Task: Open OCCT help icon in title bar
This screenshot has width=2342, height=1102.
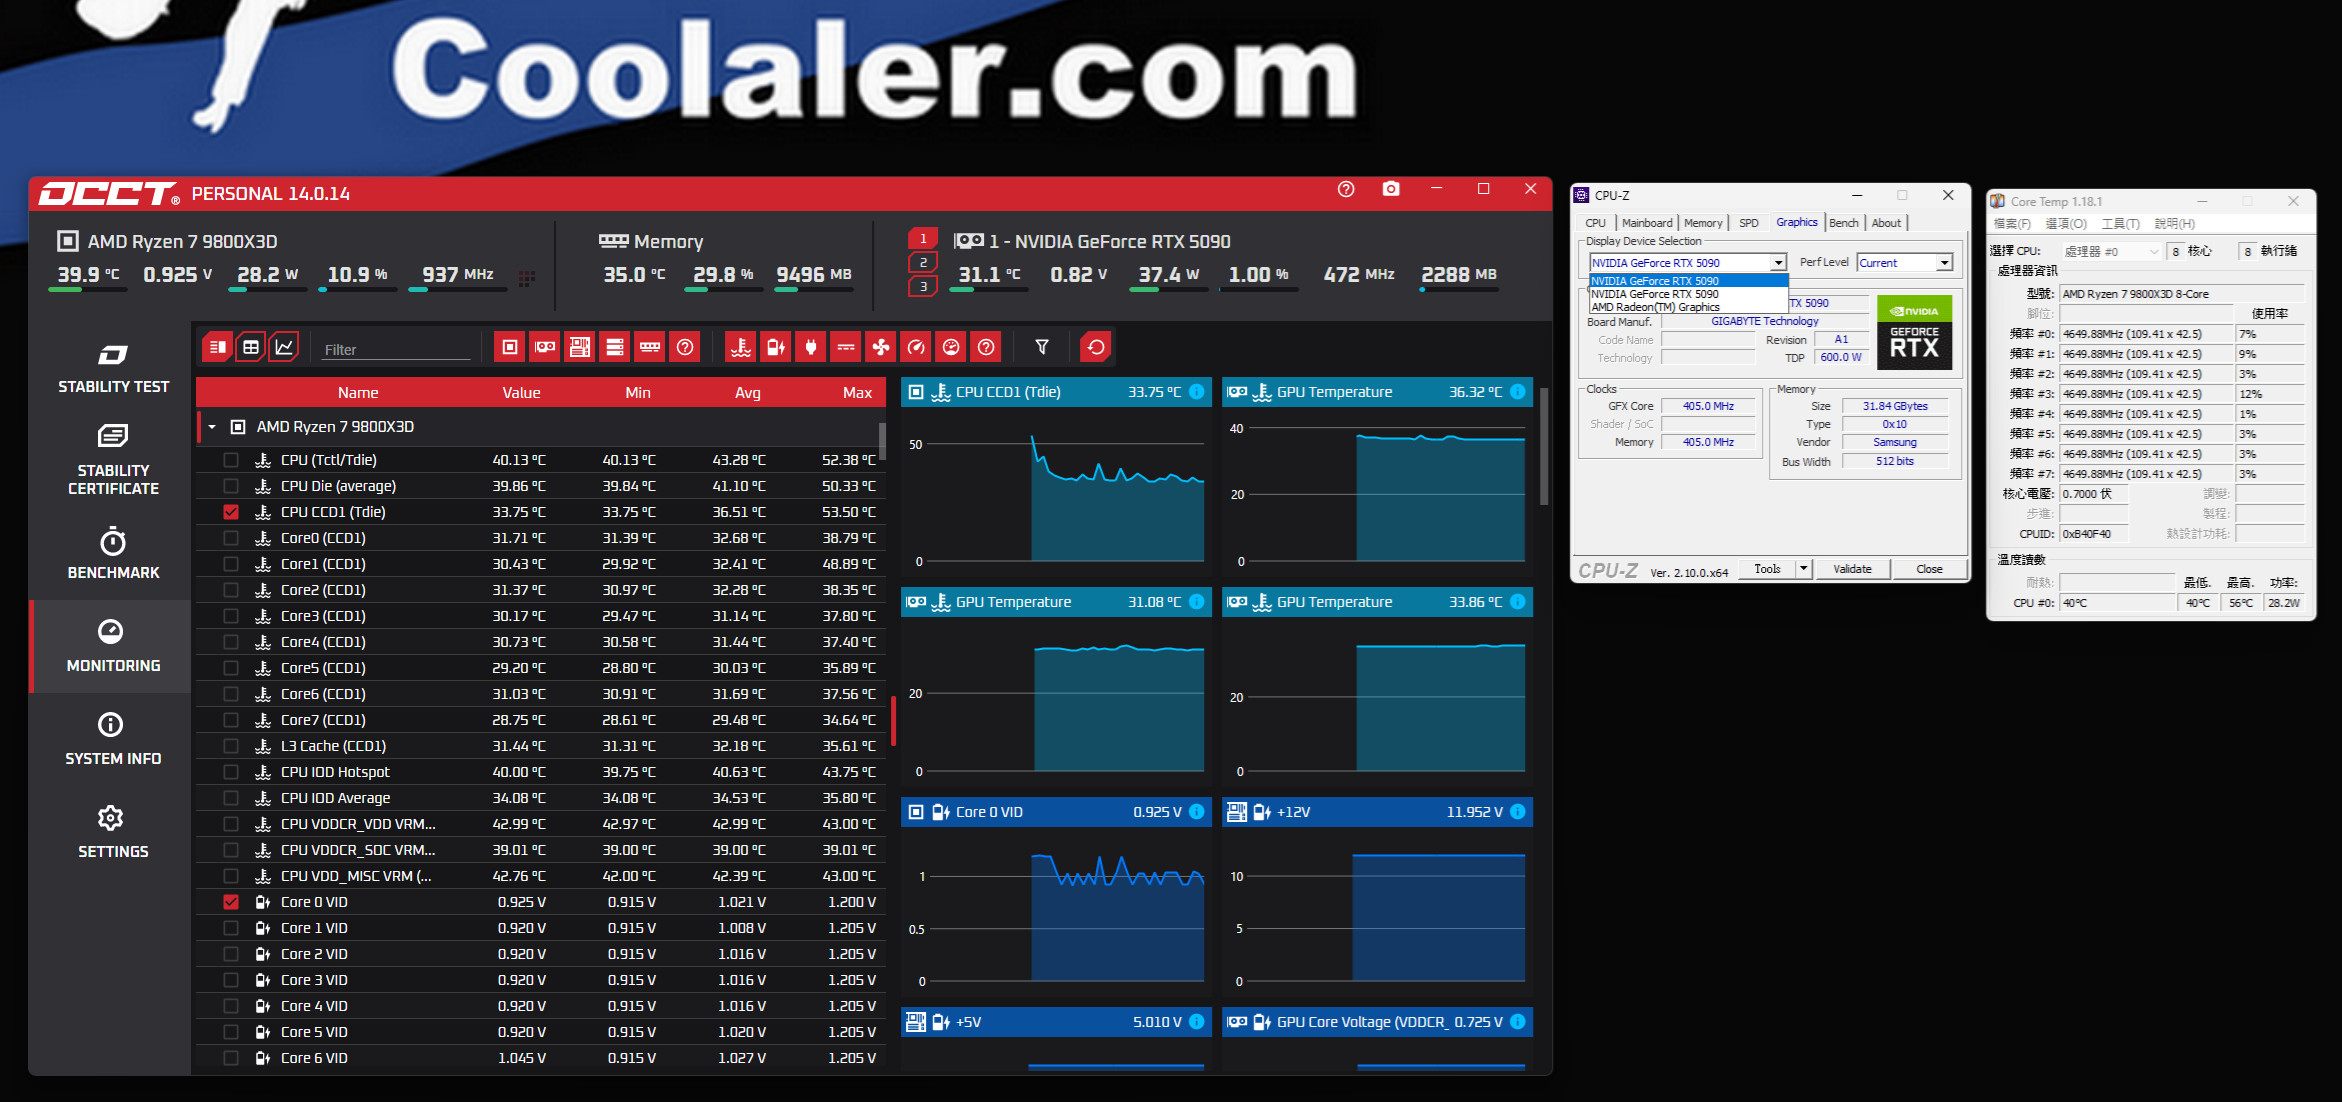Action: click(x=1346, y=190)
